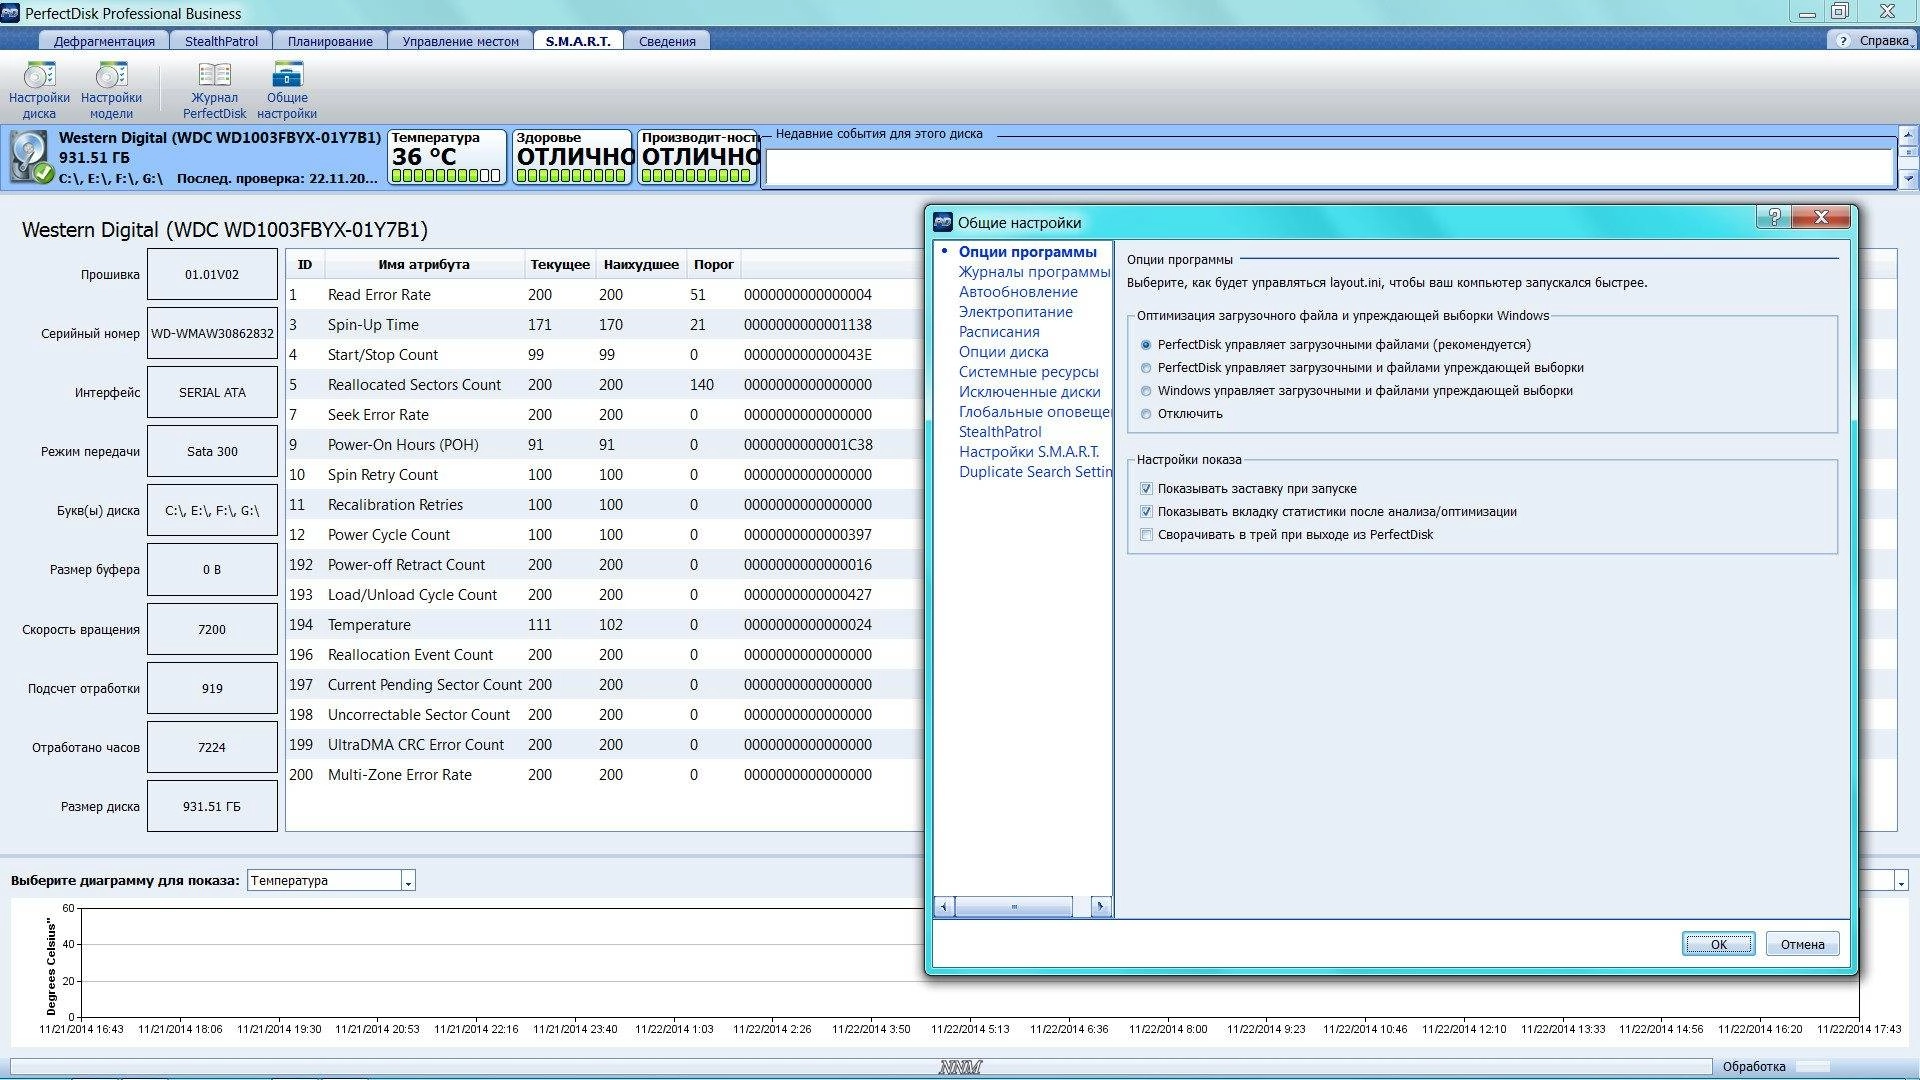Switch to the Планирование tab

[x=330, y=41]
